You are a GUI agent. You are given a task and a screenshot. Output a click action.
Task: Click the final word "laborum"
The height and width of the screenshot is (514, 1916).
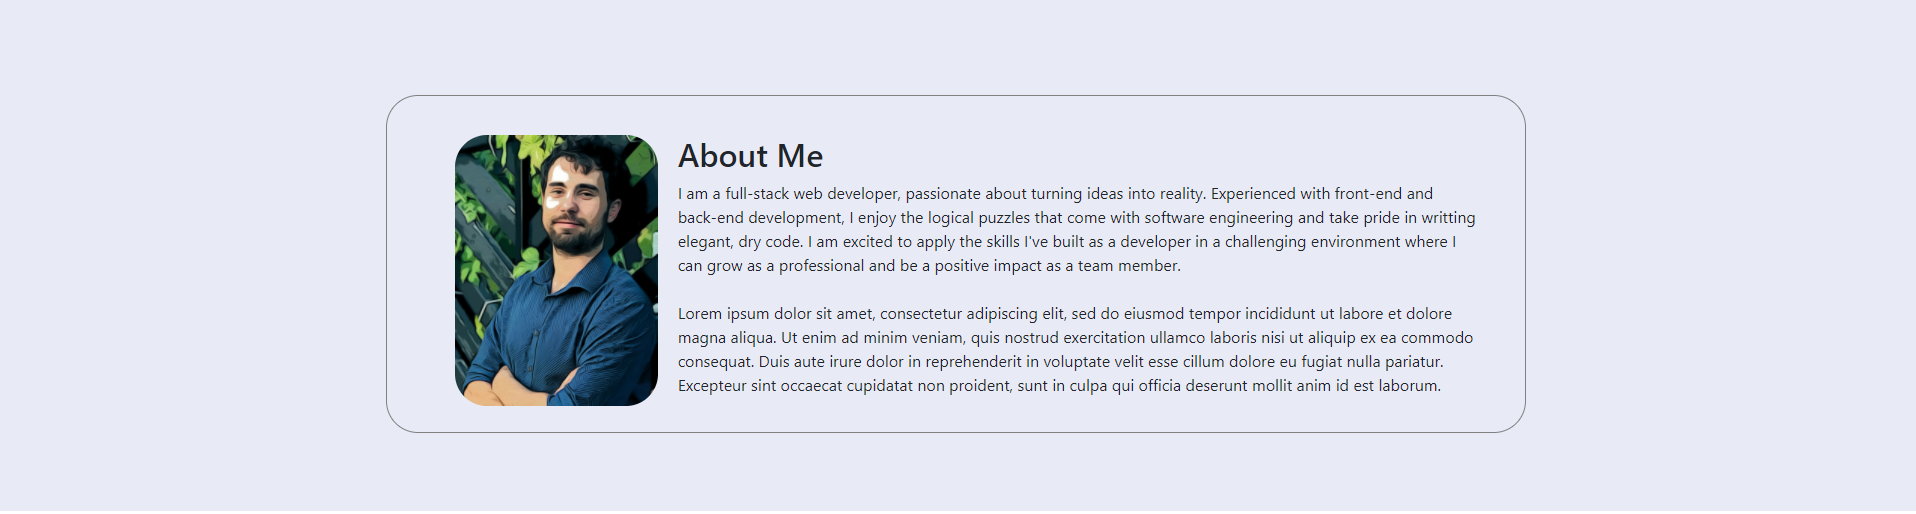coord(1410,386)
